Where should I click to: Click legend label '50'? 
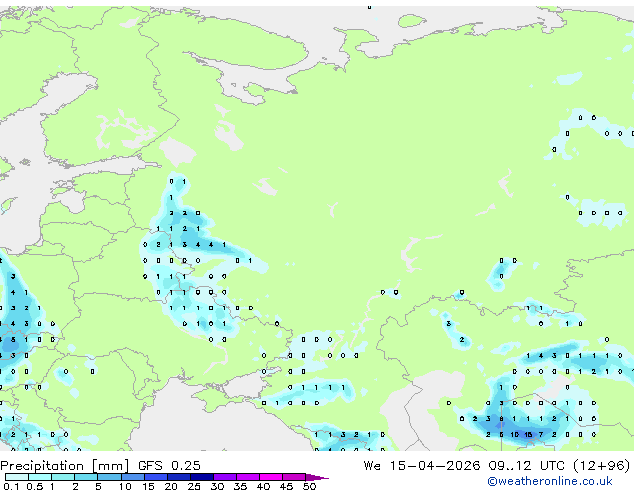[309, 486]
